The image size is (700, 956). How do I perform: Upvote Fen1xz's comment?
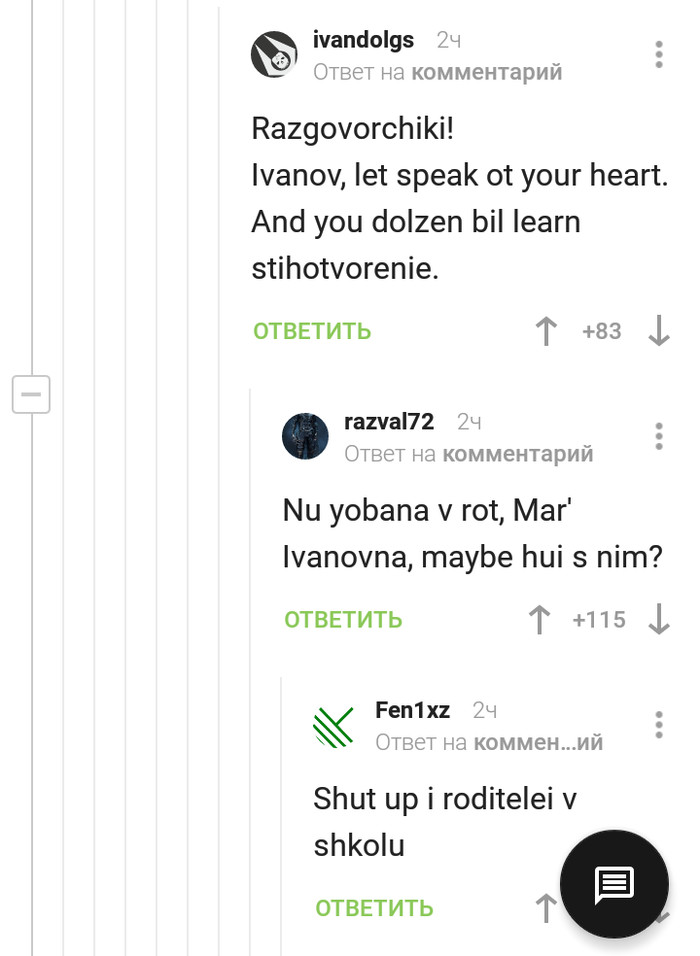546,908
